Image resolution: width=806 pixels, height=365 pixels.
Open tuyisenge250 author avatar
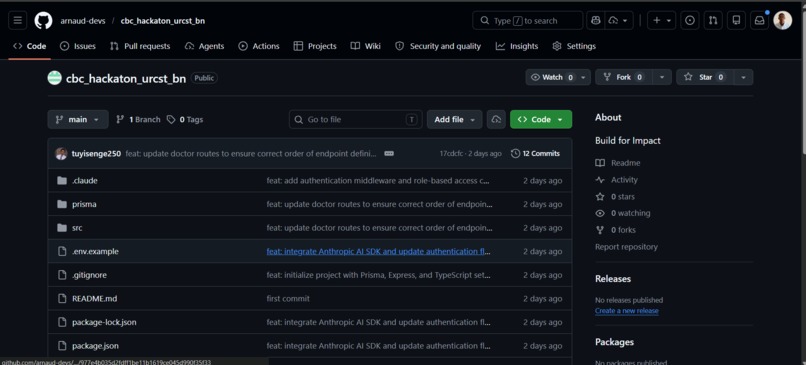click(x=61, y=153)
